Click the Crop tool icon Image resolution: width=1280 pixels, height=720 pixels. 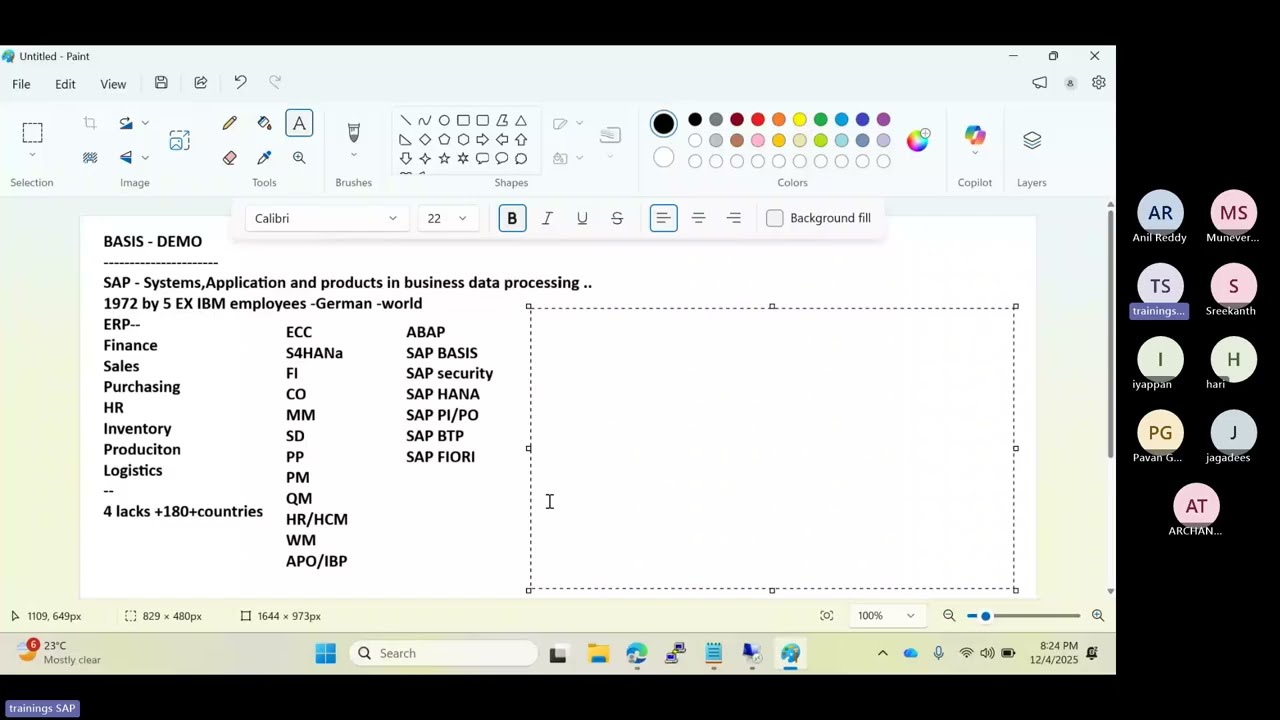(90, 123)
